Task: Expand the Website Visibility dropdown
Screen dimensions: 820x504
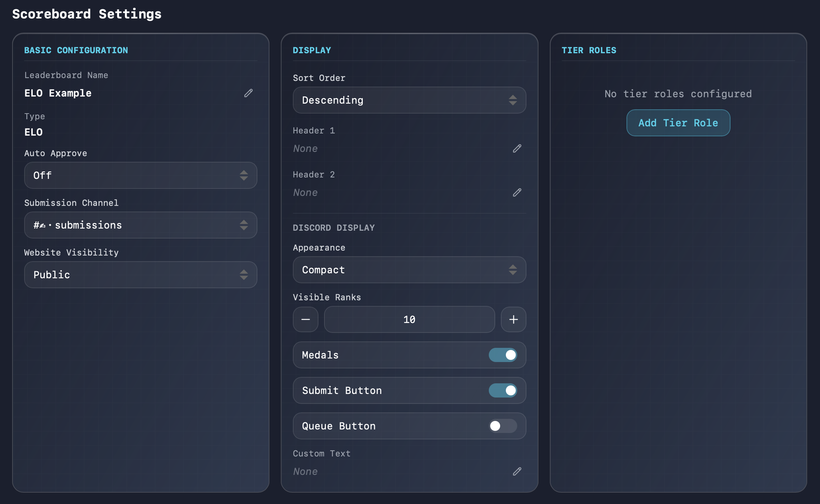Action: point(140,274)
